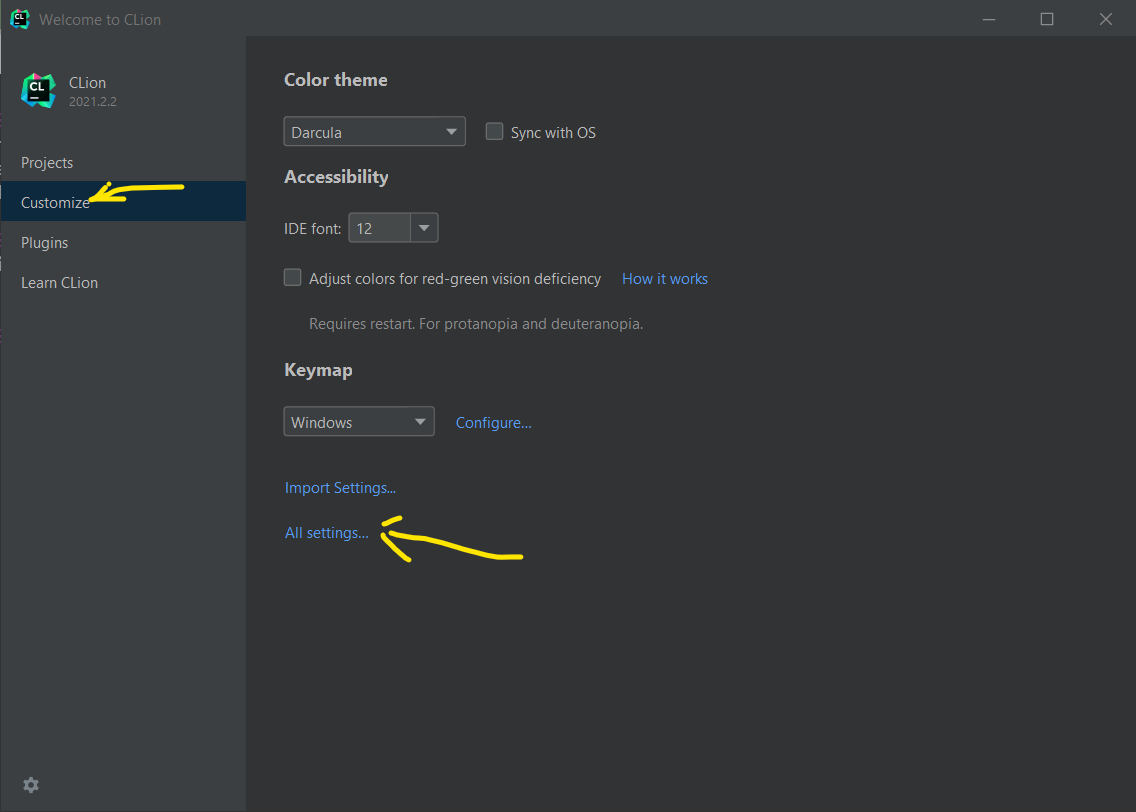Follow the How it works link
The width and height of the screenshot is (1136, 812).
[x=664, y=279]
